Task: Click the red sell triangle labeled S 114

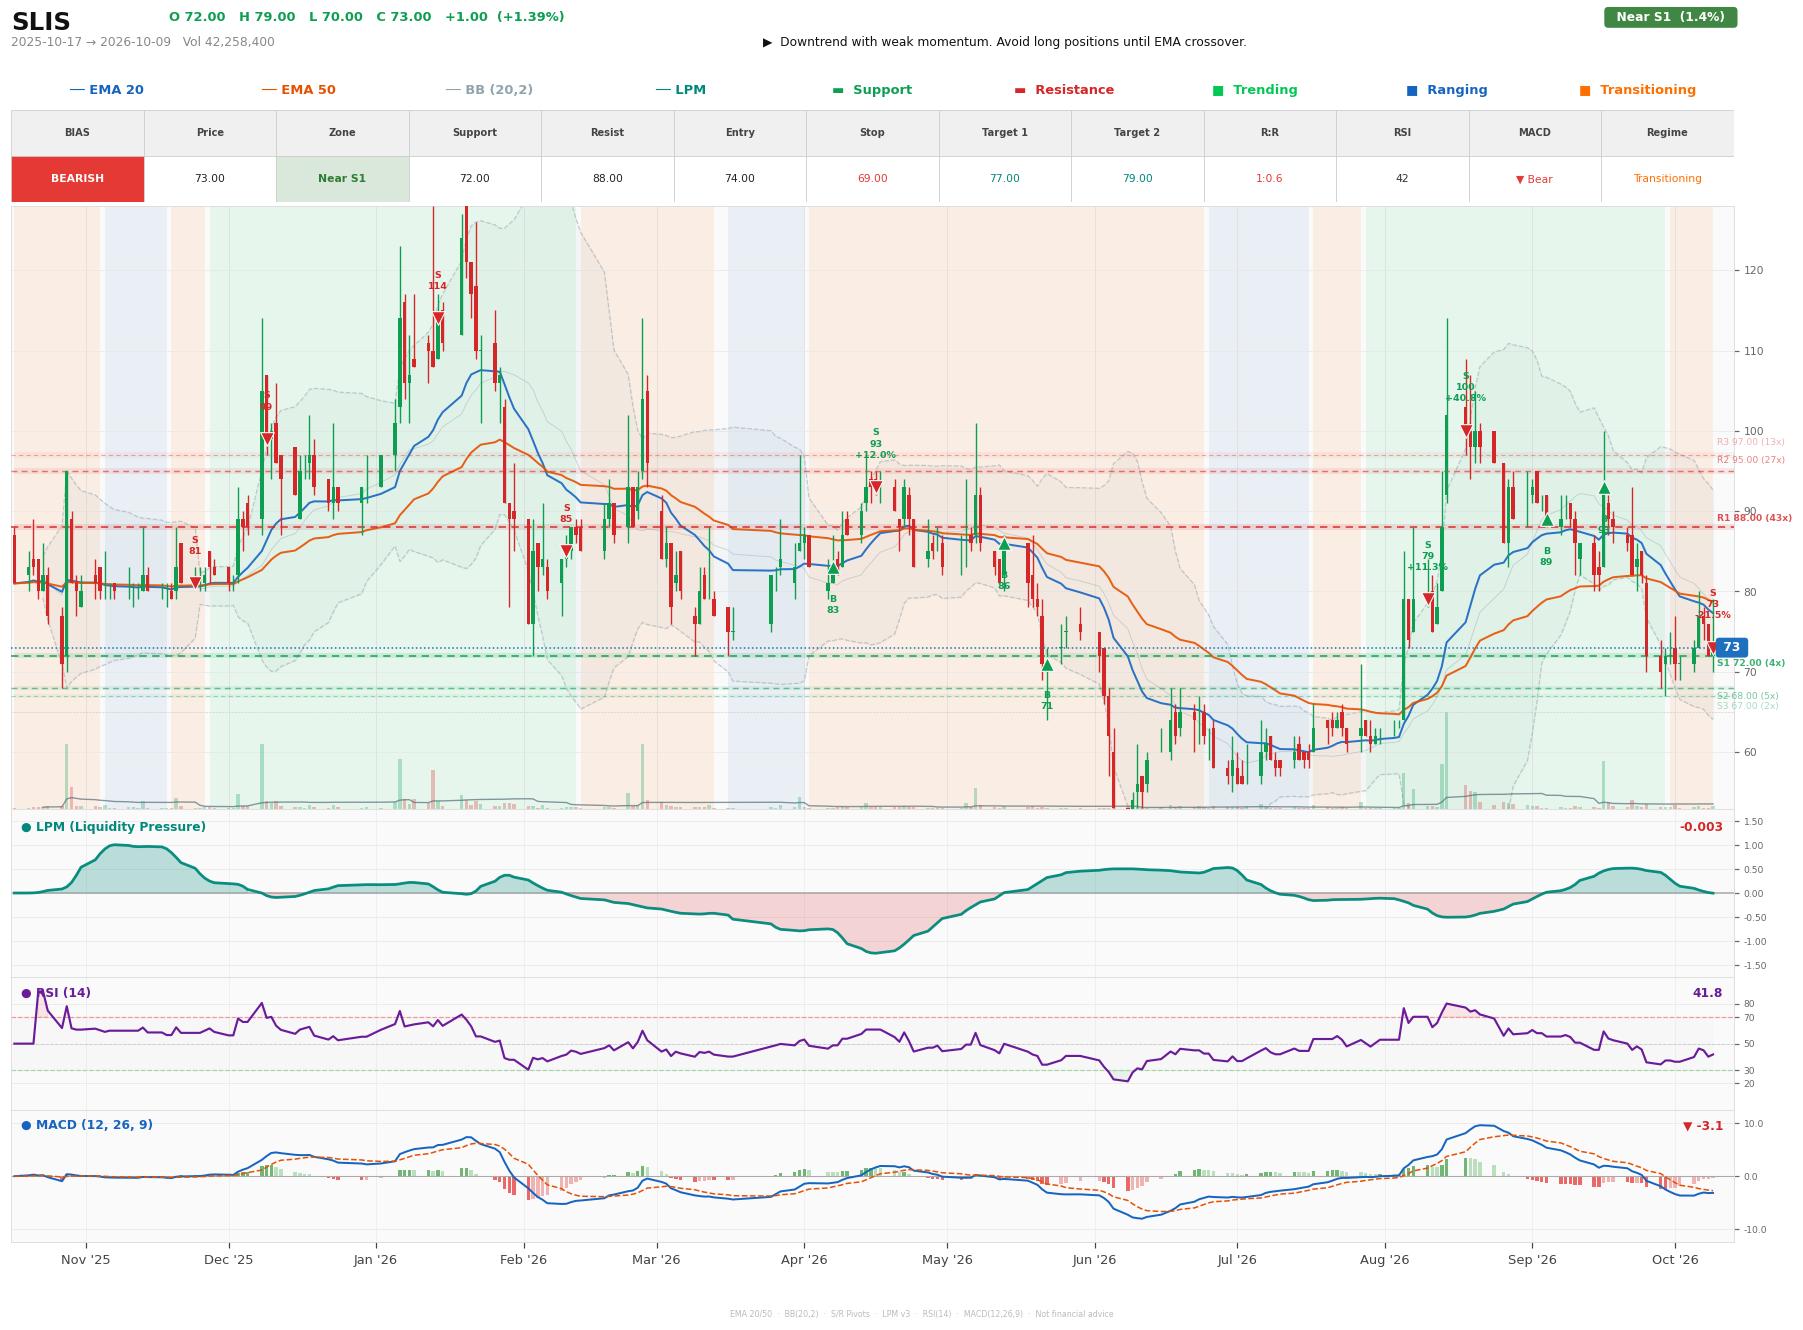Action: 438,318
